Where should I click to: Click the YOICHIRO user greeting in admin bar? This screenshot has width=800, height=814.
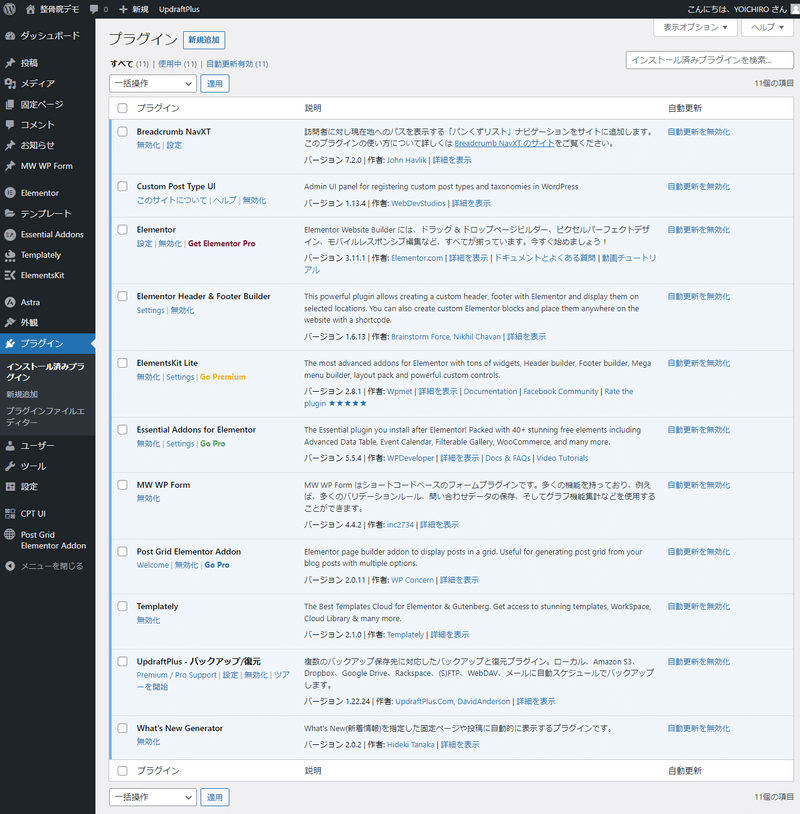pos(737,9)
